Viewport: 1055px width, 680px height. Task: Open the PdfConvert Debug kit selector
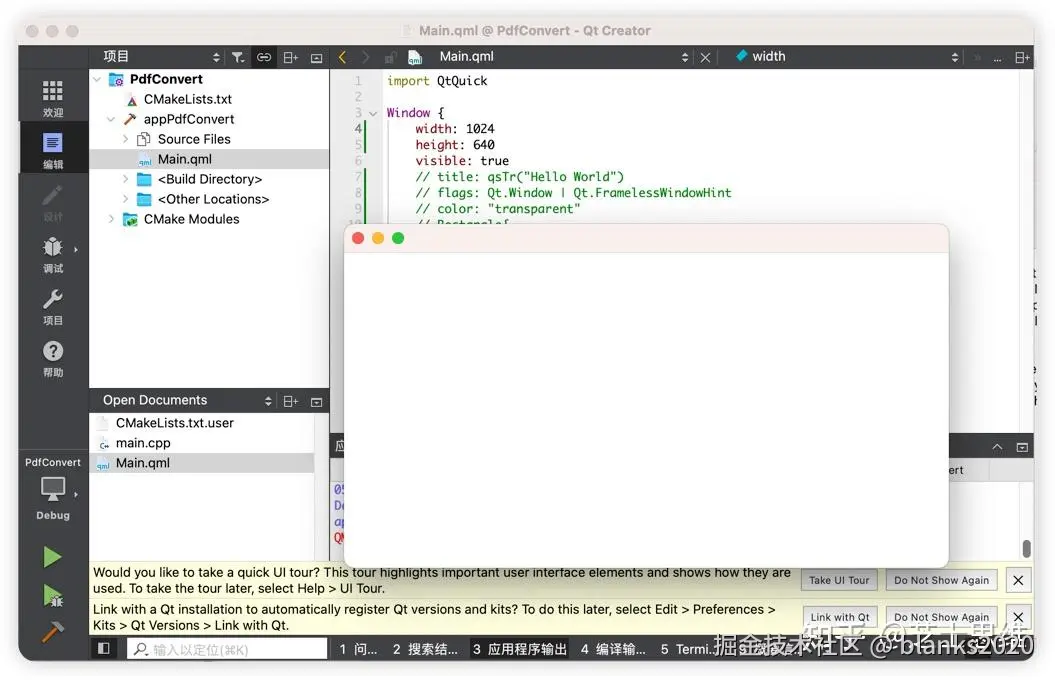(52, 490)
